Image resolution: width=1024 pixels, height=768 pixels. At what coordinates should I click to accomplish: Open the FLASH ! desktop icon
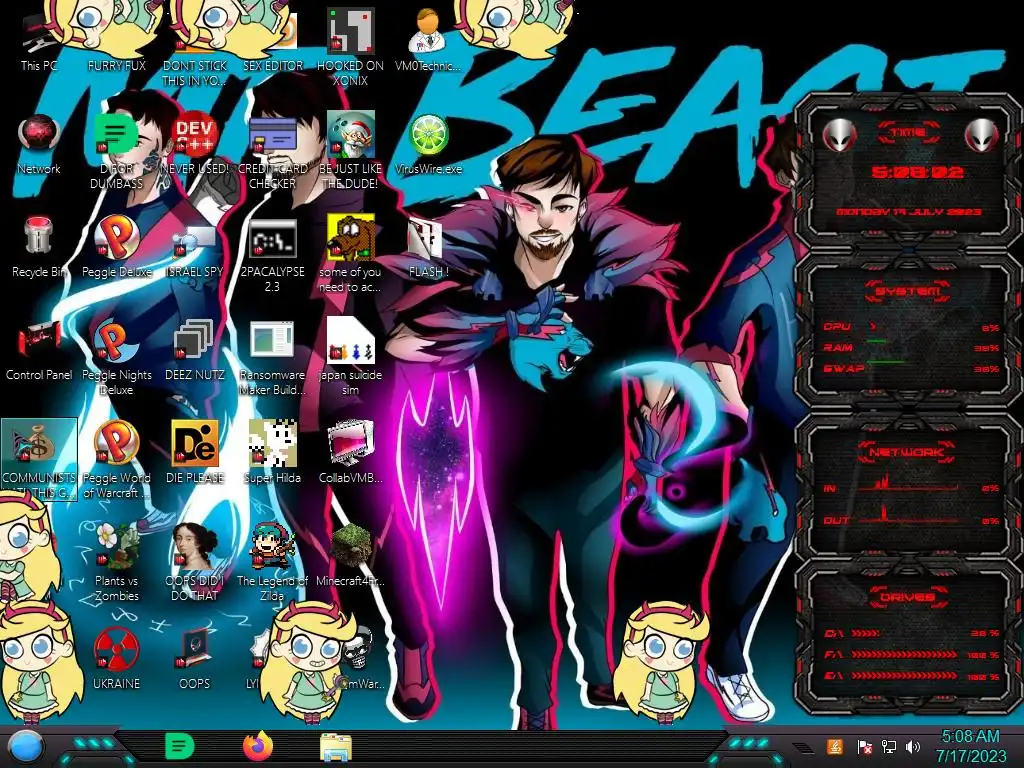pyautogui.click(x=428, y=248)
